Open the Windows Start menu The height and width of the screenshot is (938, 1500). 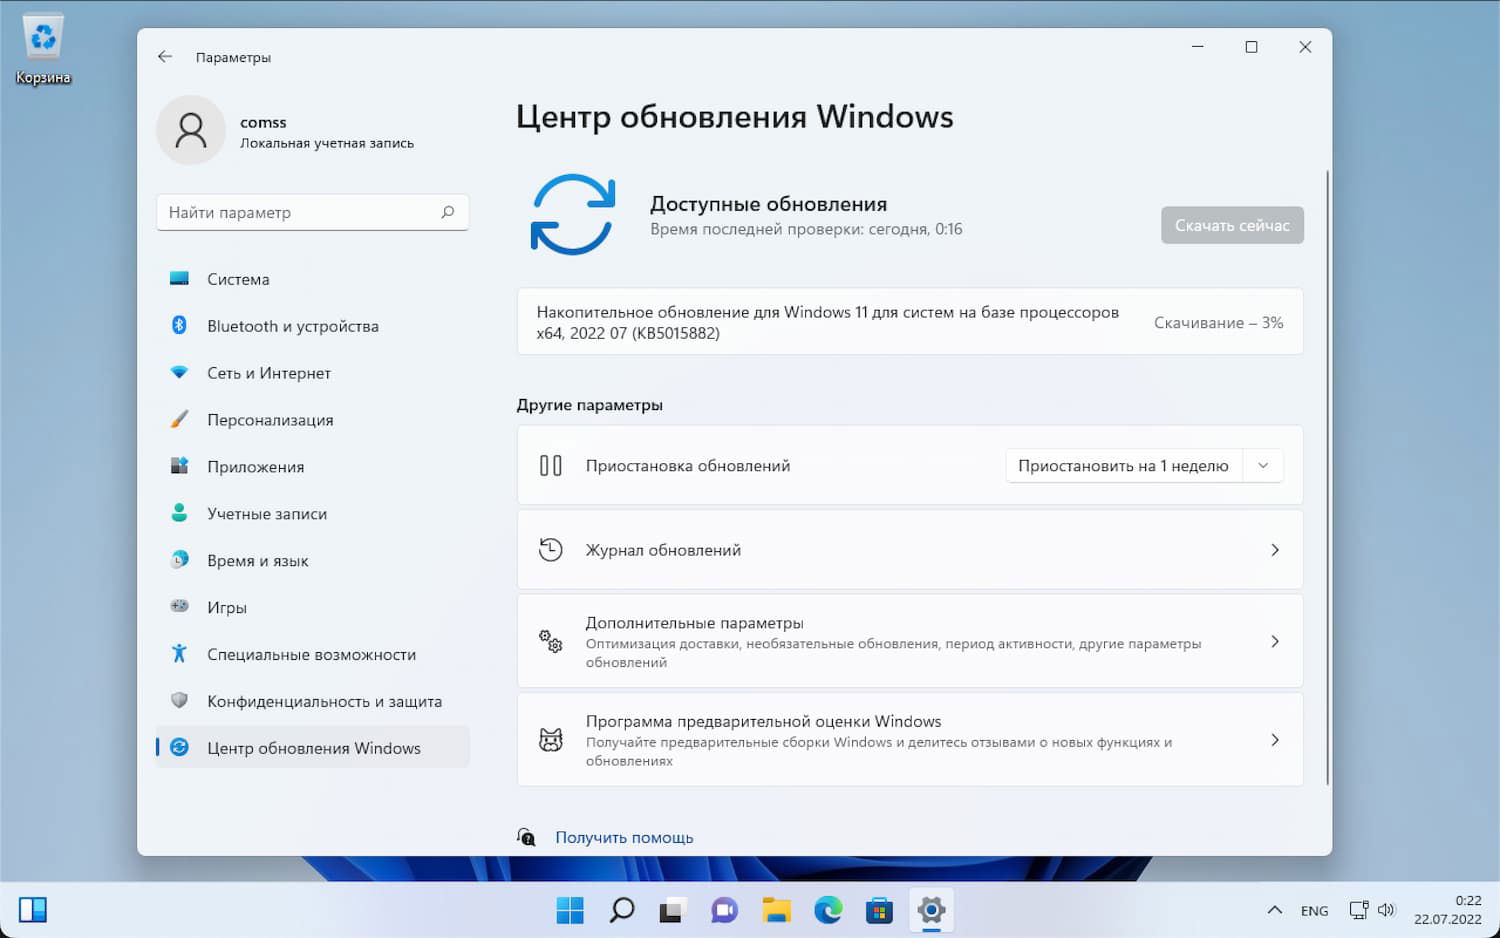tap(570, 910)
